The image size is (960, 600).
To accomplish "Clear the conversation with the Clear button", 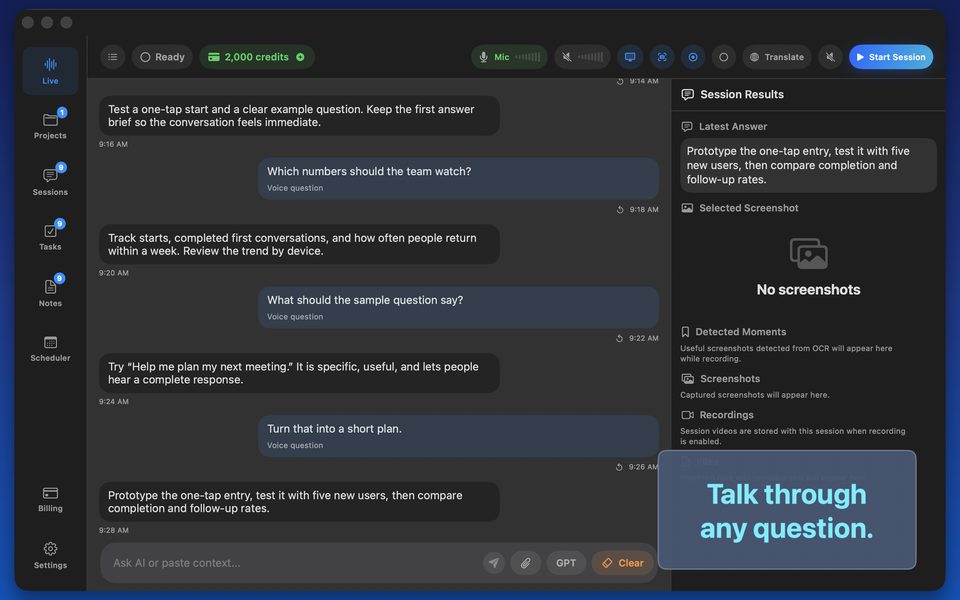I will point(623,563).
